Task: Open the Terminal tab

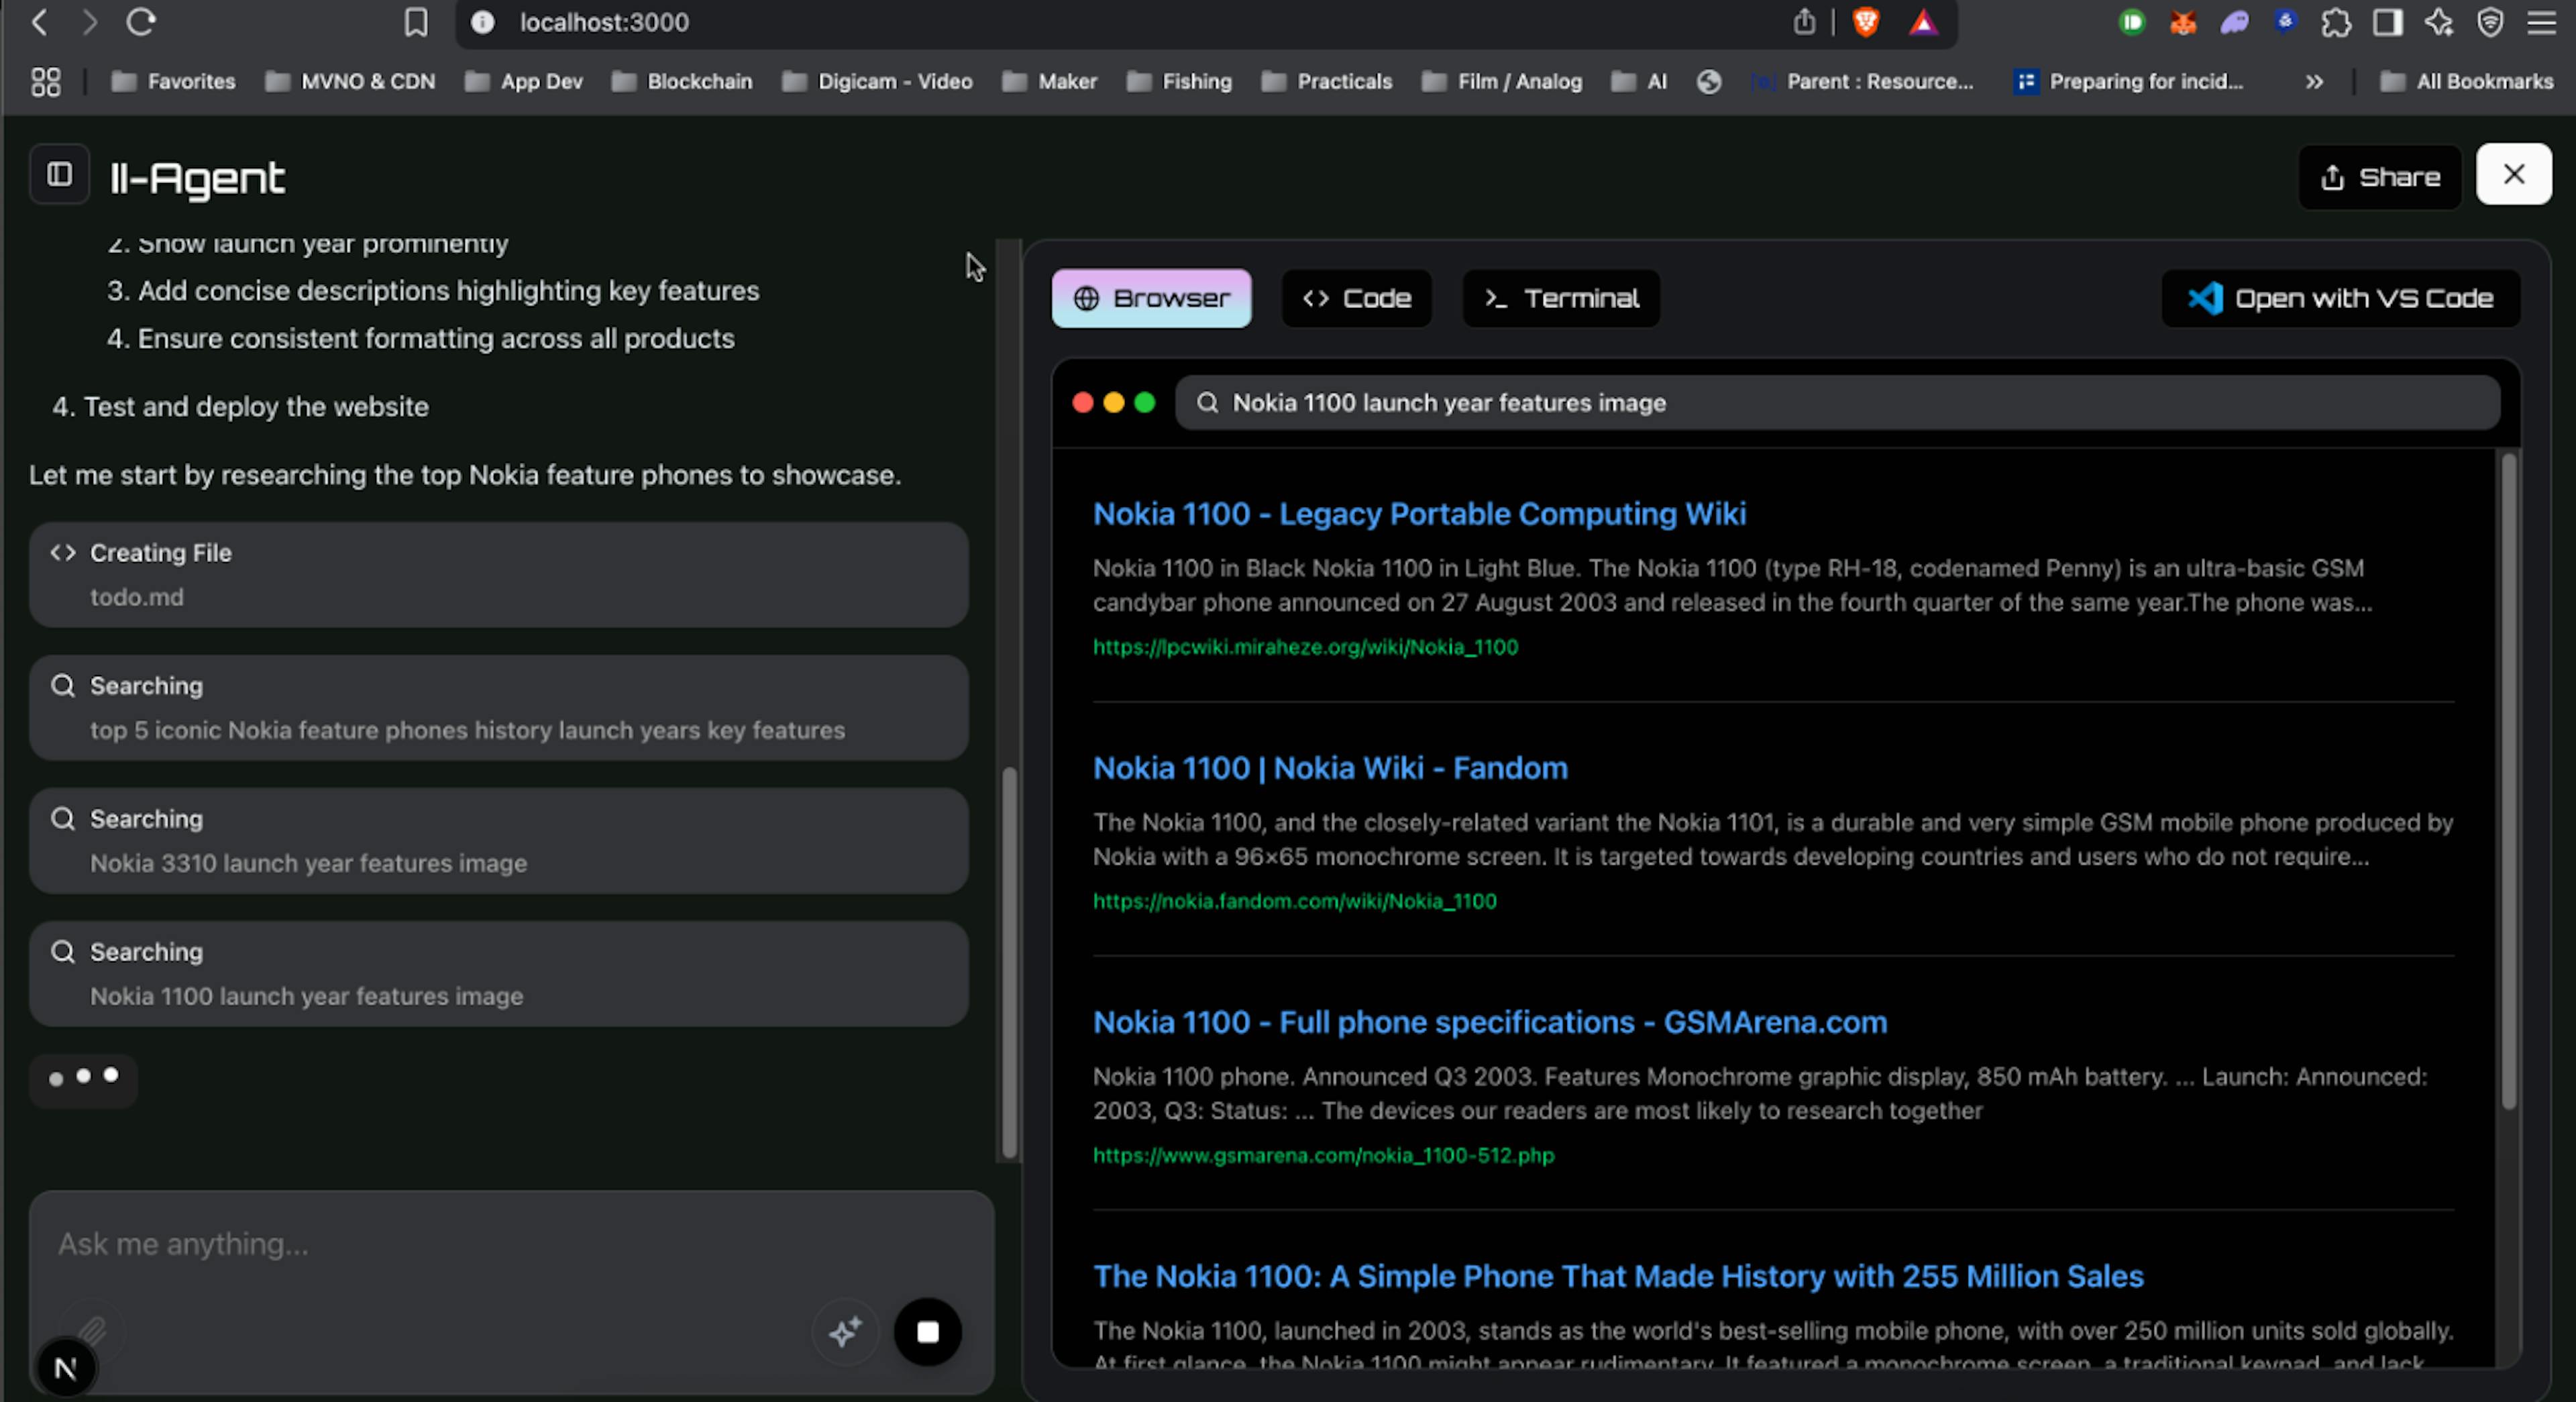Action: (1560, 298)
